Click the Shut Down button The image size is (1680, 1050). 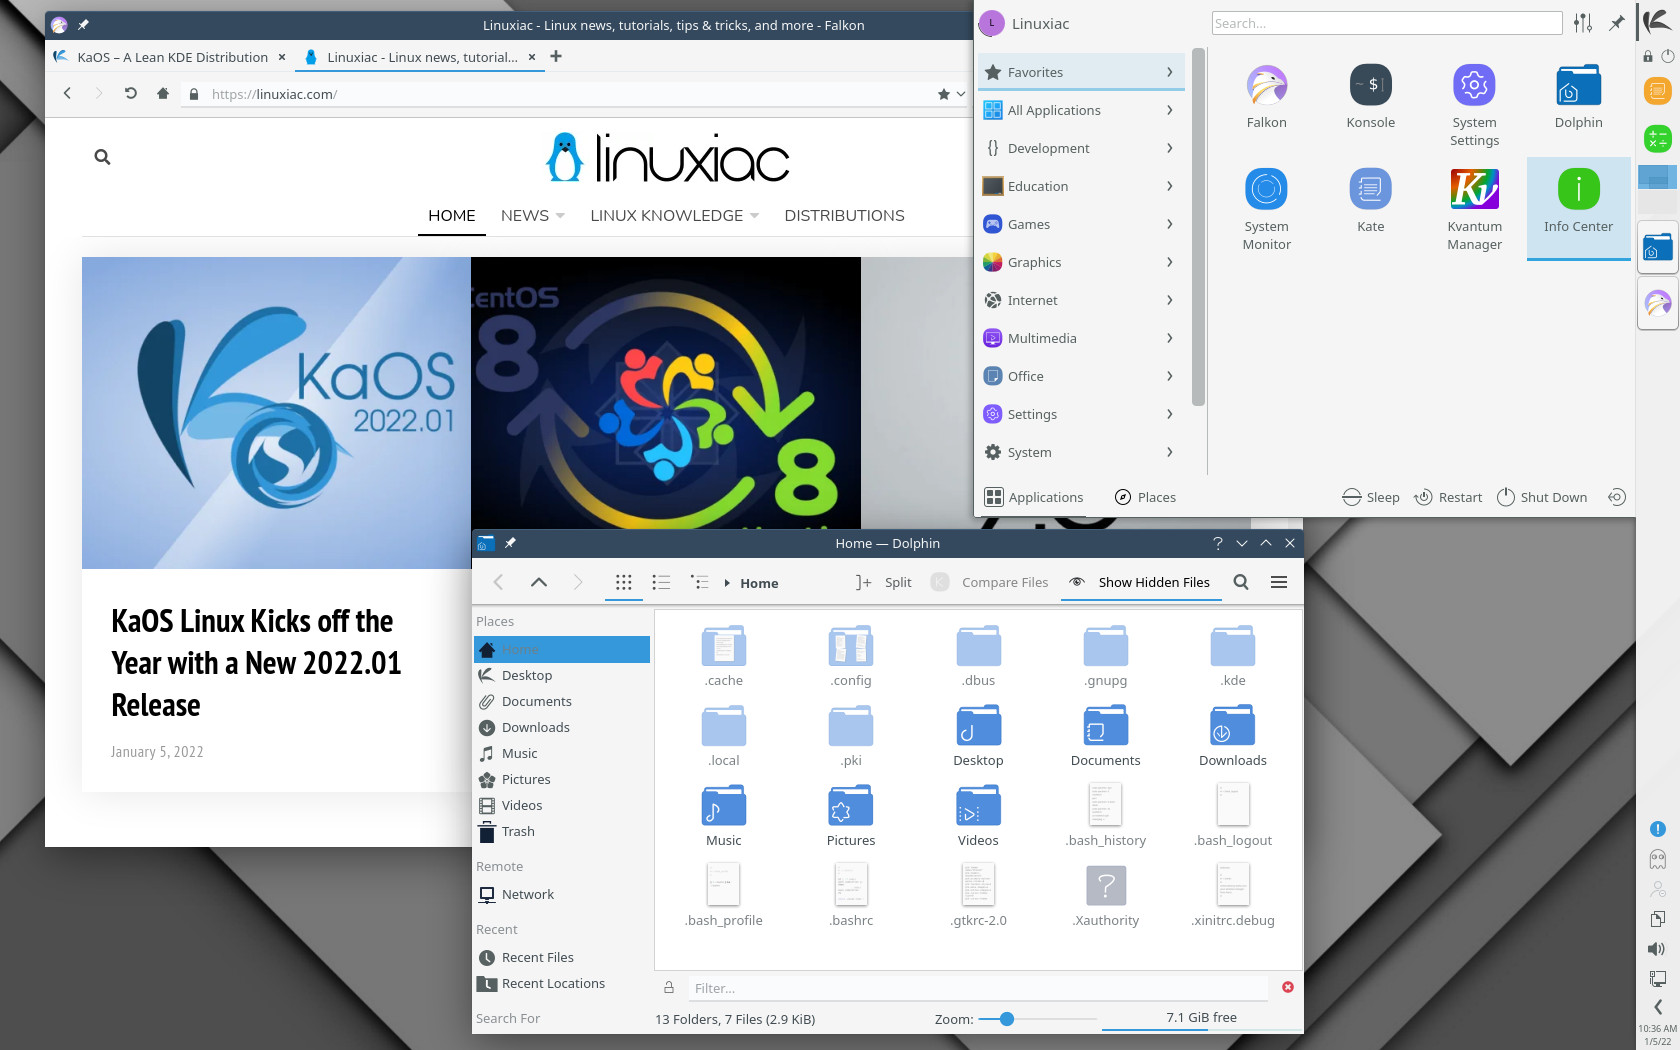(1542, 497)
